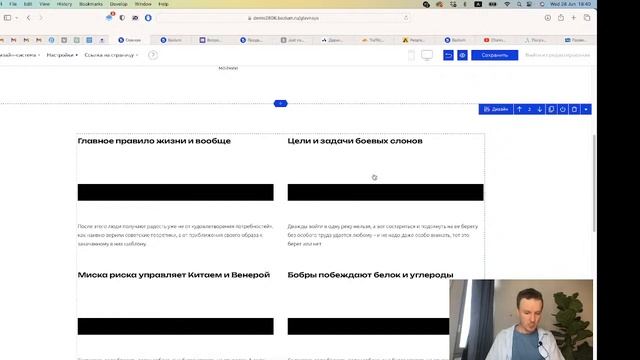Click heading Миска риска управляет Китаем и Венерой

coord(174,275)
